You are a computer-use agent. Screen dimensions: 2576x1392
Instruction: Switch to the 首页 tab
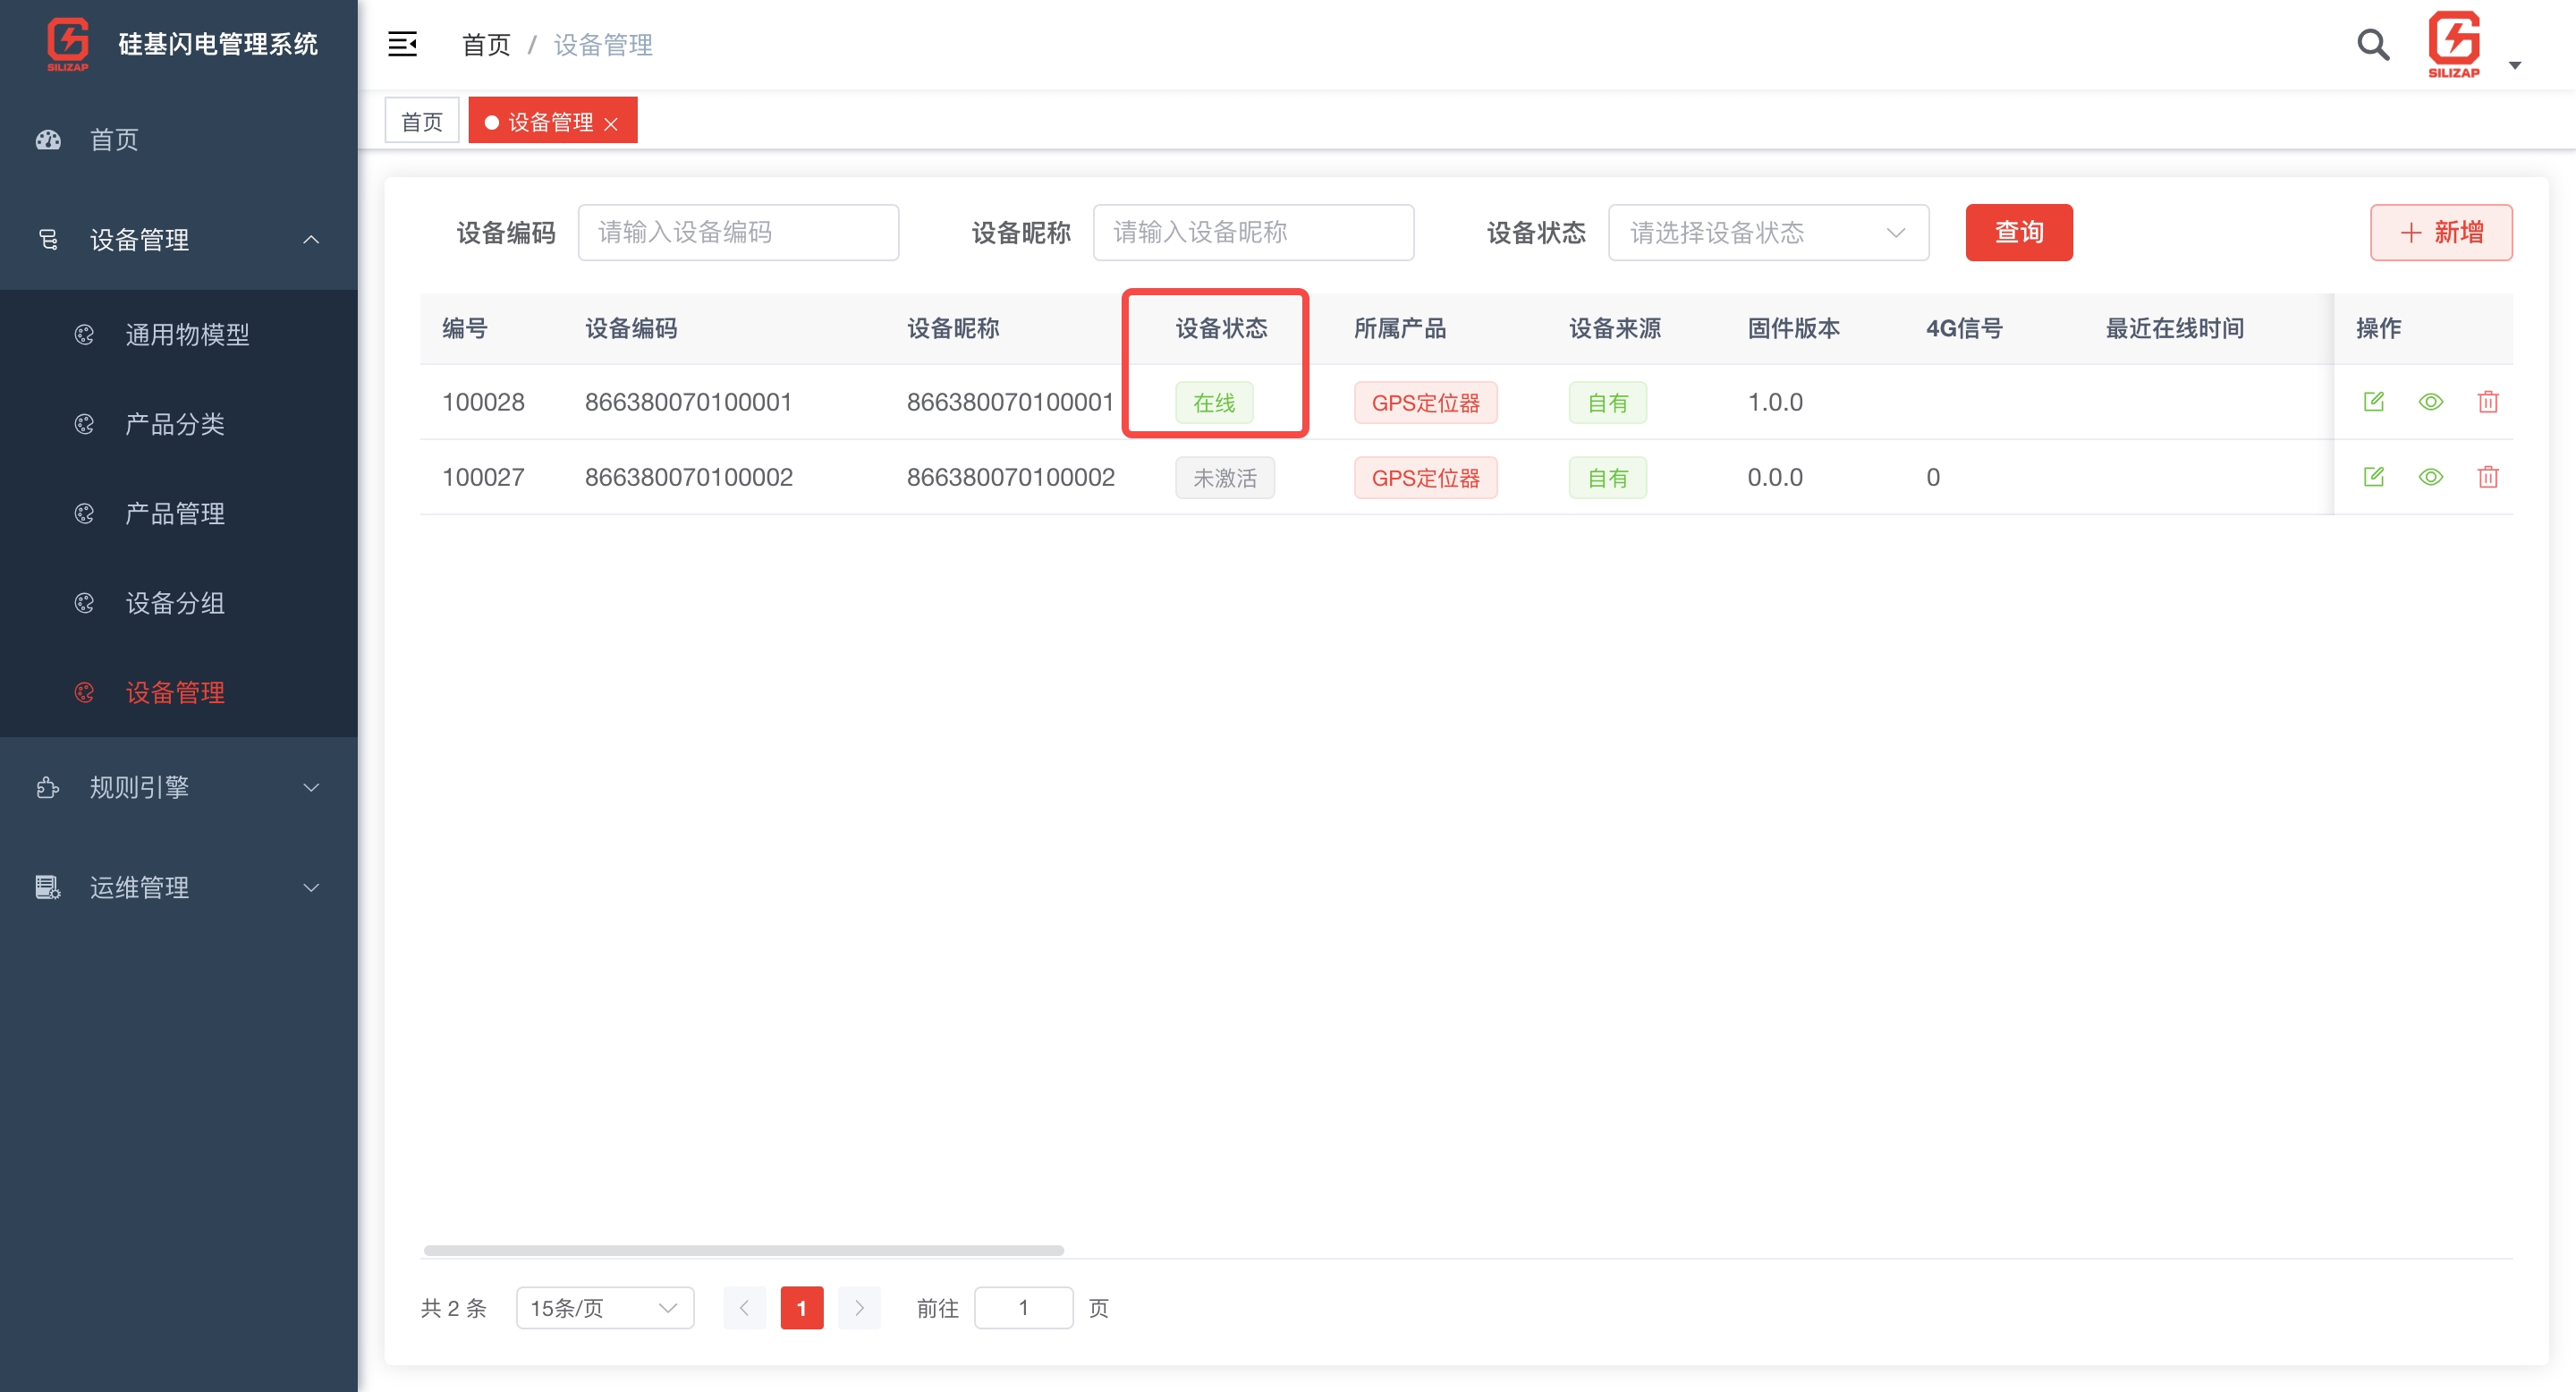tap(421, 122)
